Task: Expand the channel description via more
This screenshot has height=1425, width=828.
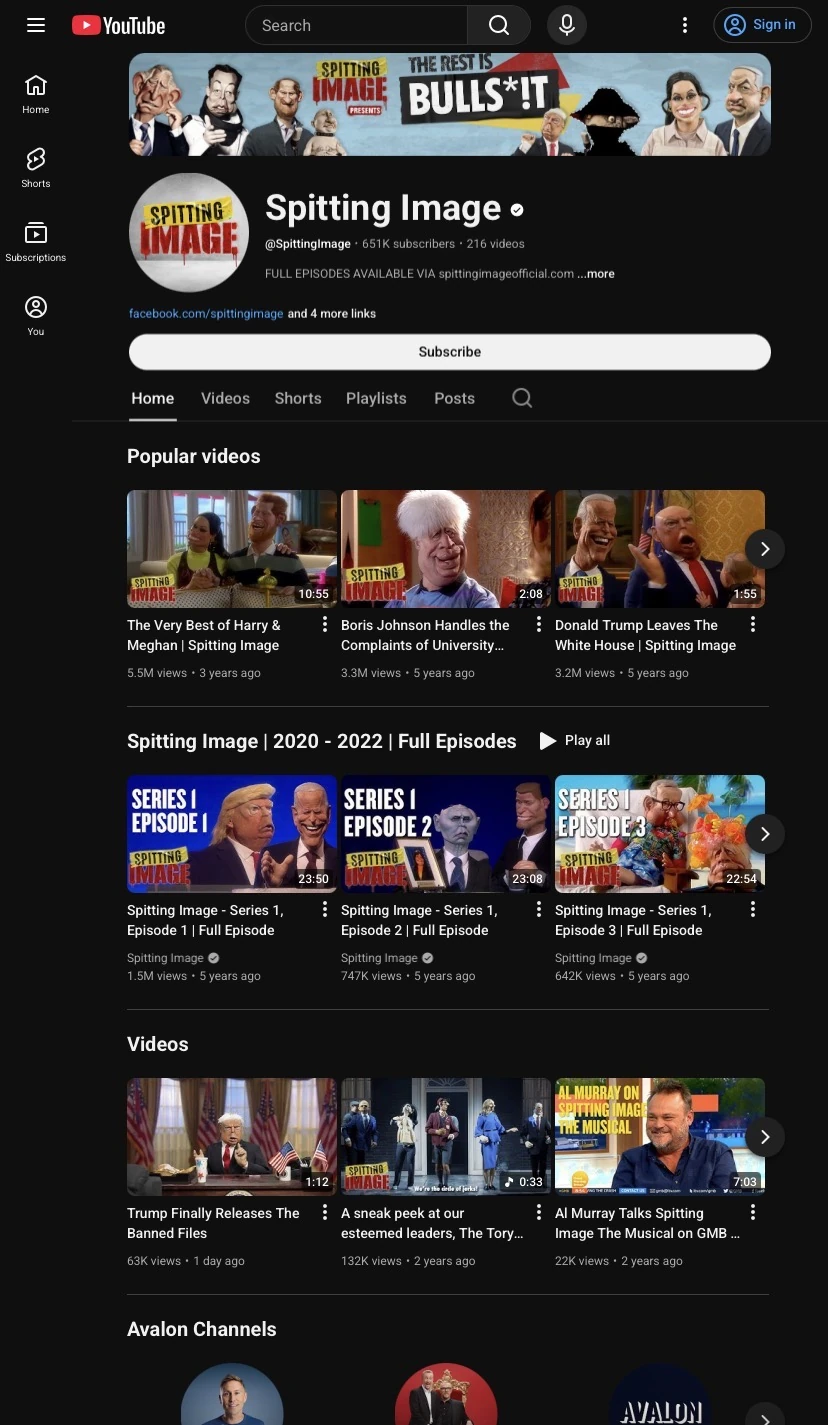Action: (595, 273)
